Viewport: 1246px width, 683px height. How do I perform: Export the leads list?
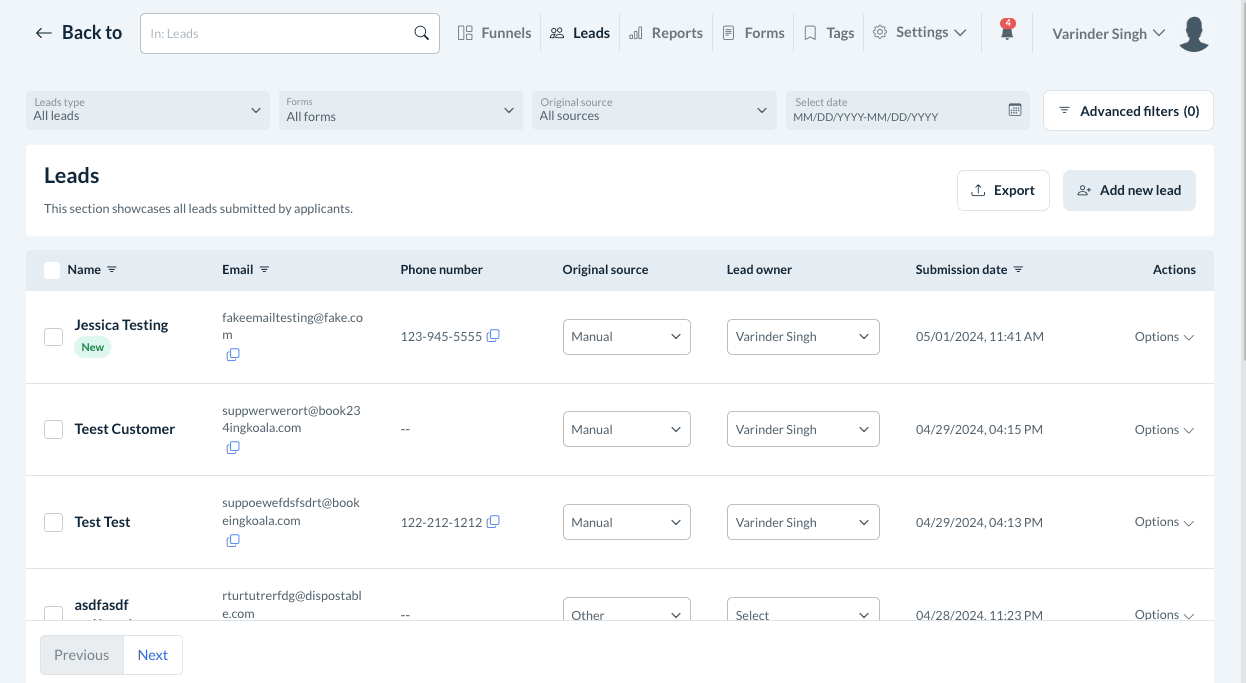point(1003,190)
